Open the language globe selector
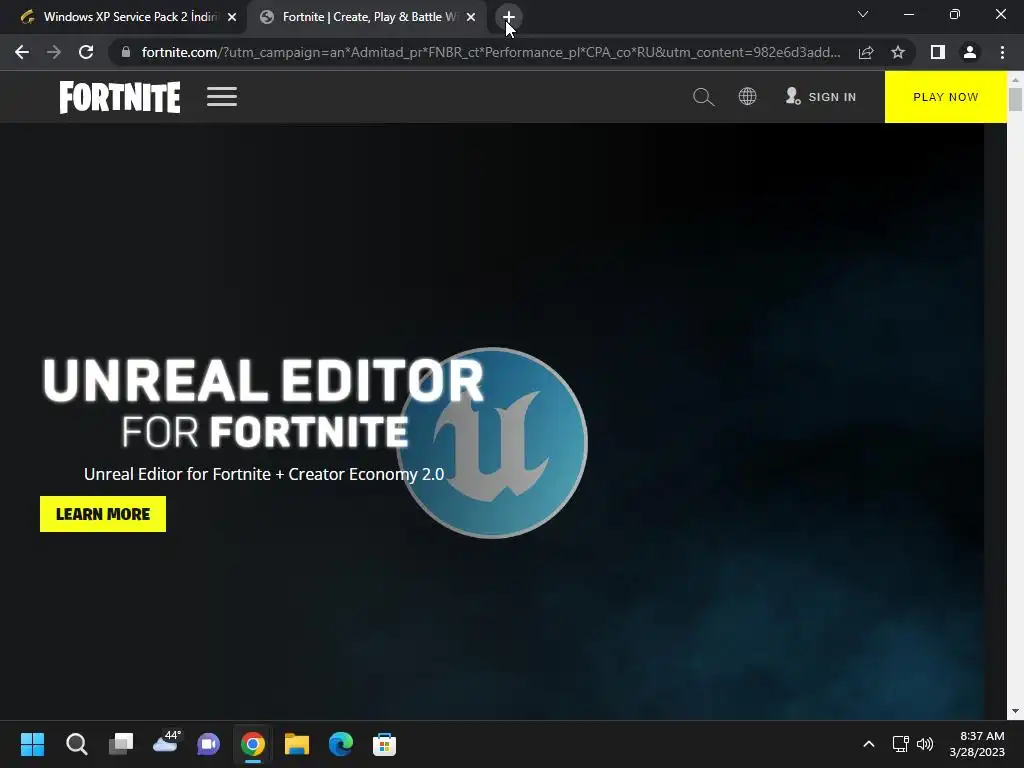Screen dimensions: 1024x768 747,97
